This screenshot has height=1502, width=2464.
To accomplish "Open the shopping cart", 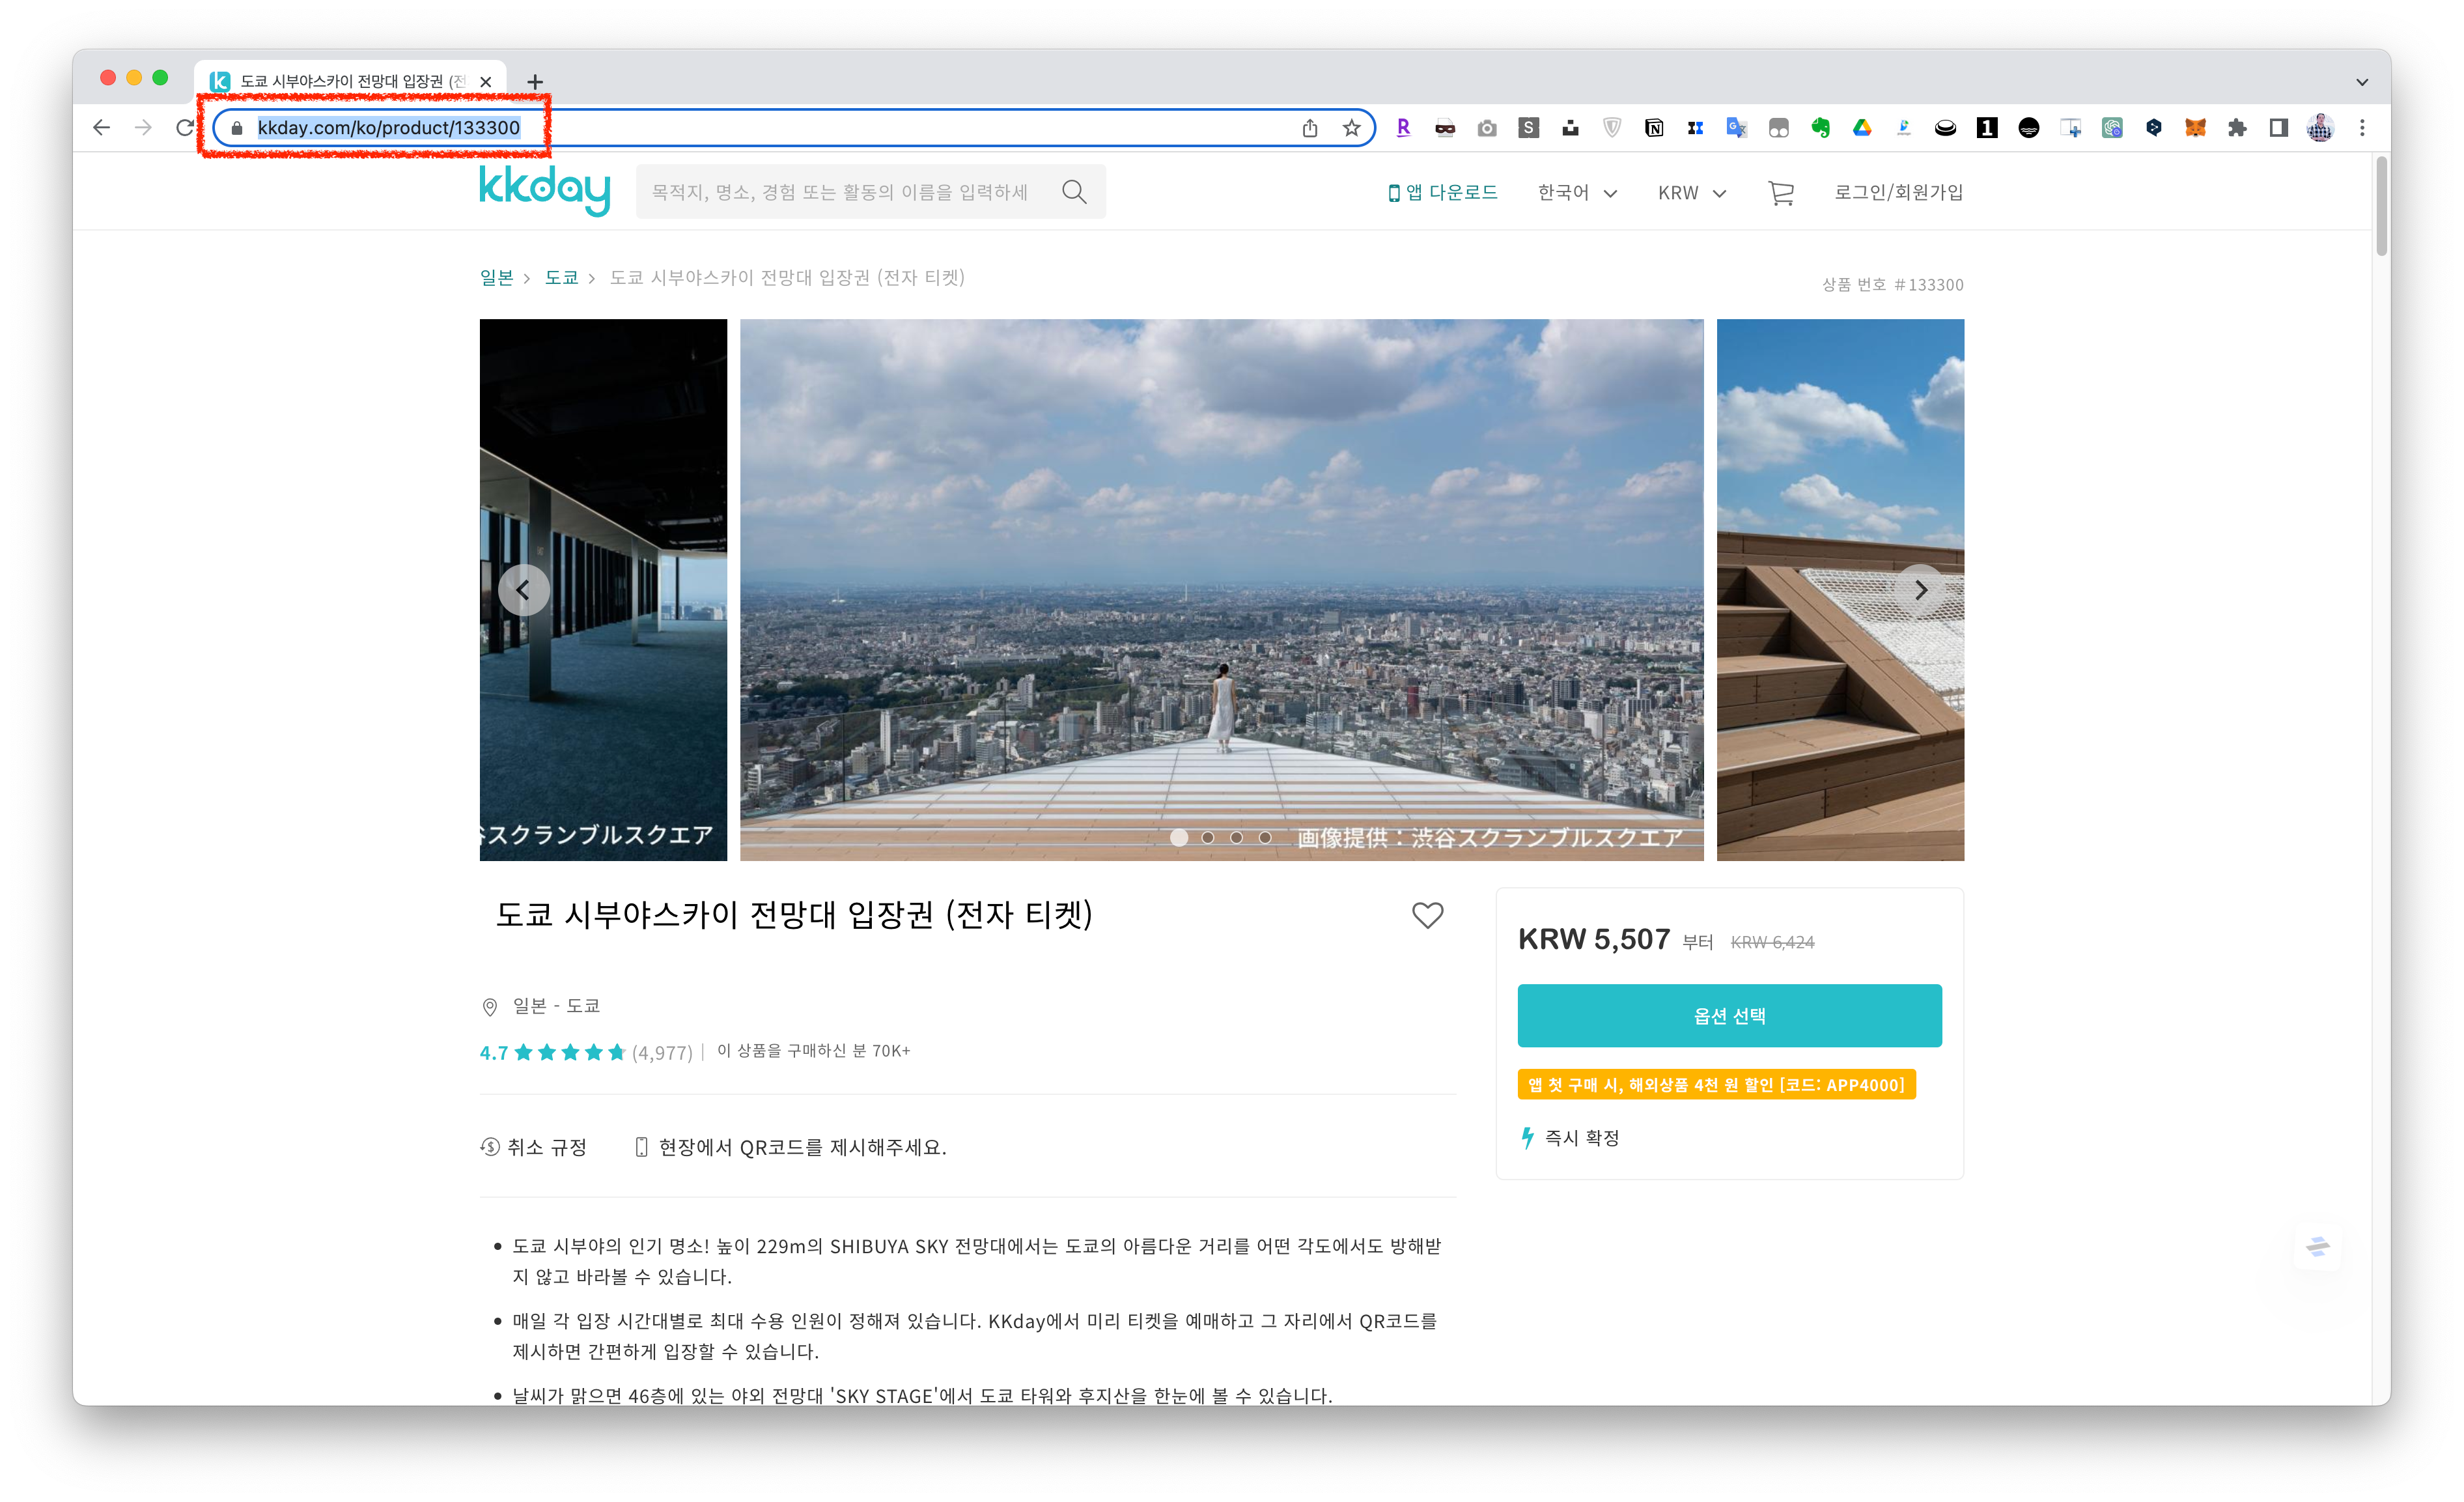I will 1781,192.
